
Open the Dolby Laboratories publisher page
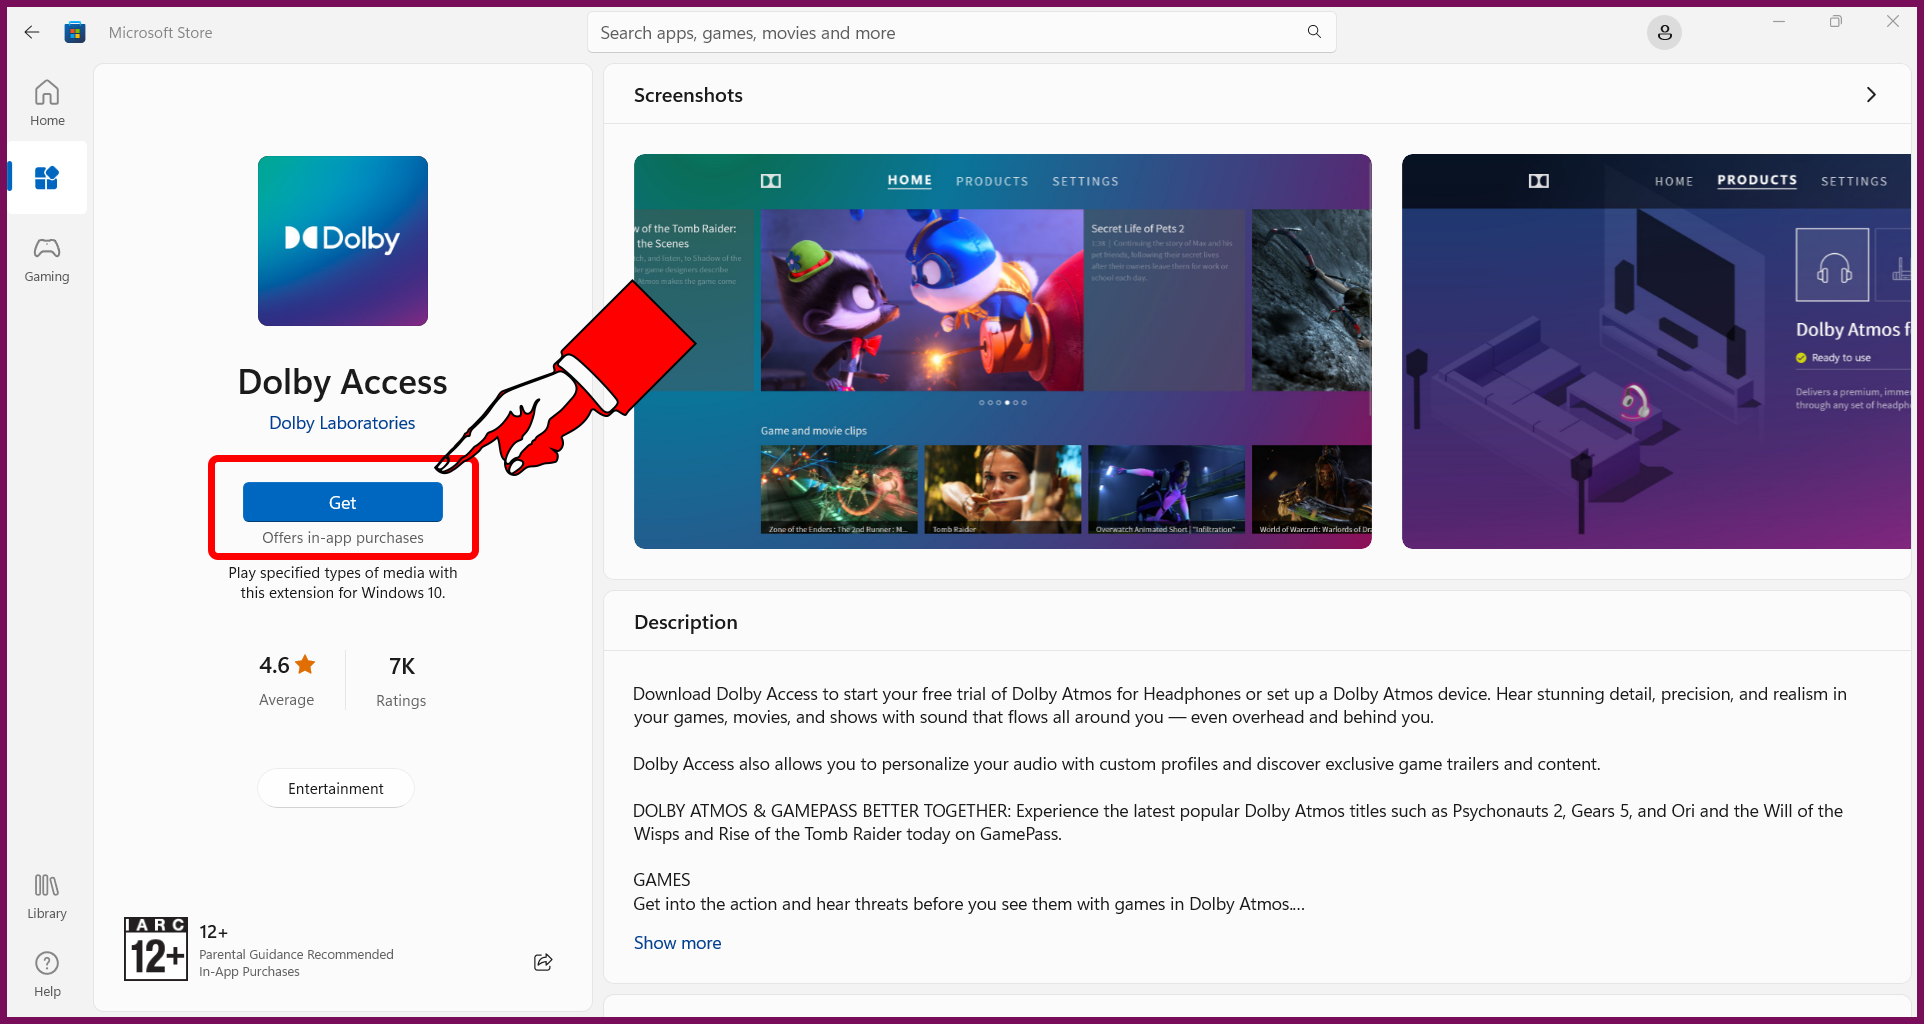pos(341,422)
